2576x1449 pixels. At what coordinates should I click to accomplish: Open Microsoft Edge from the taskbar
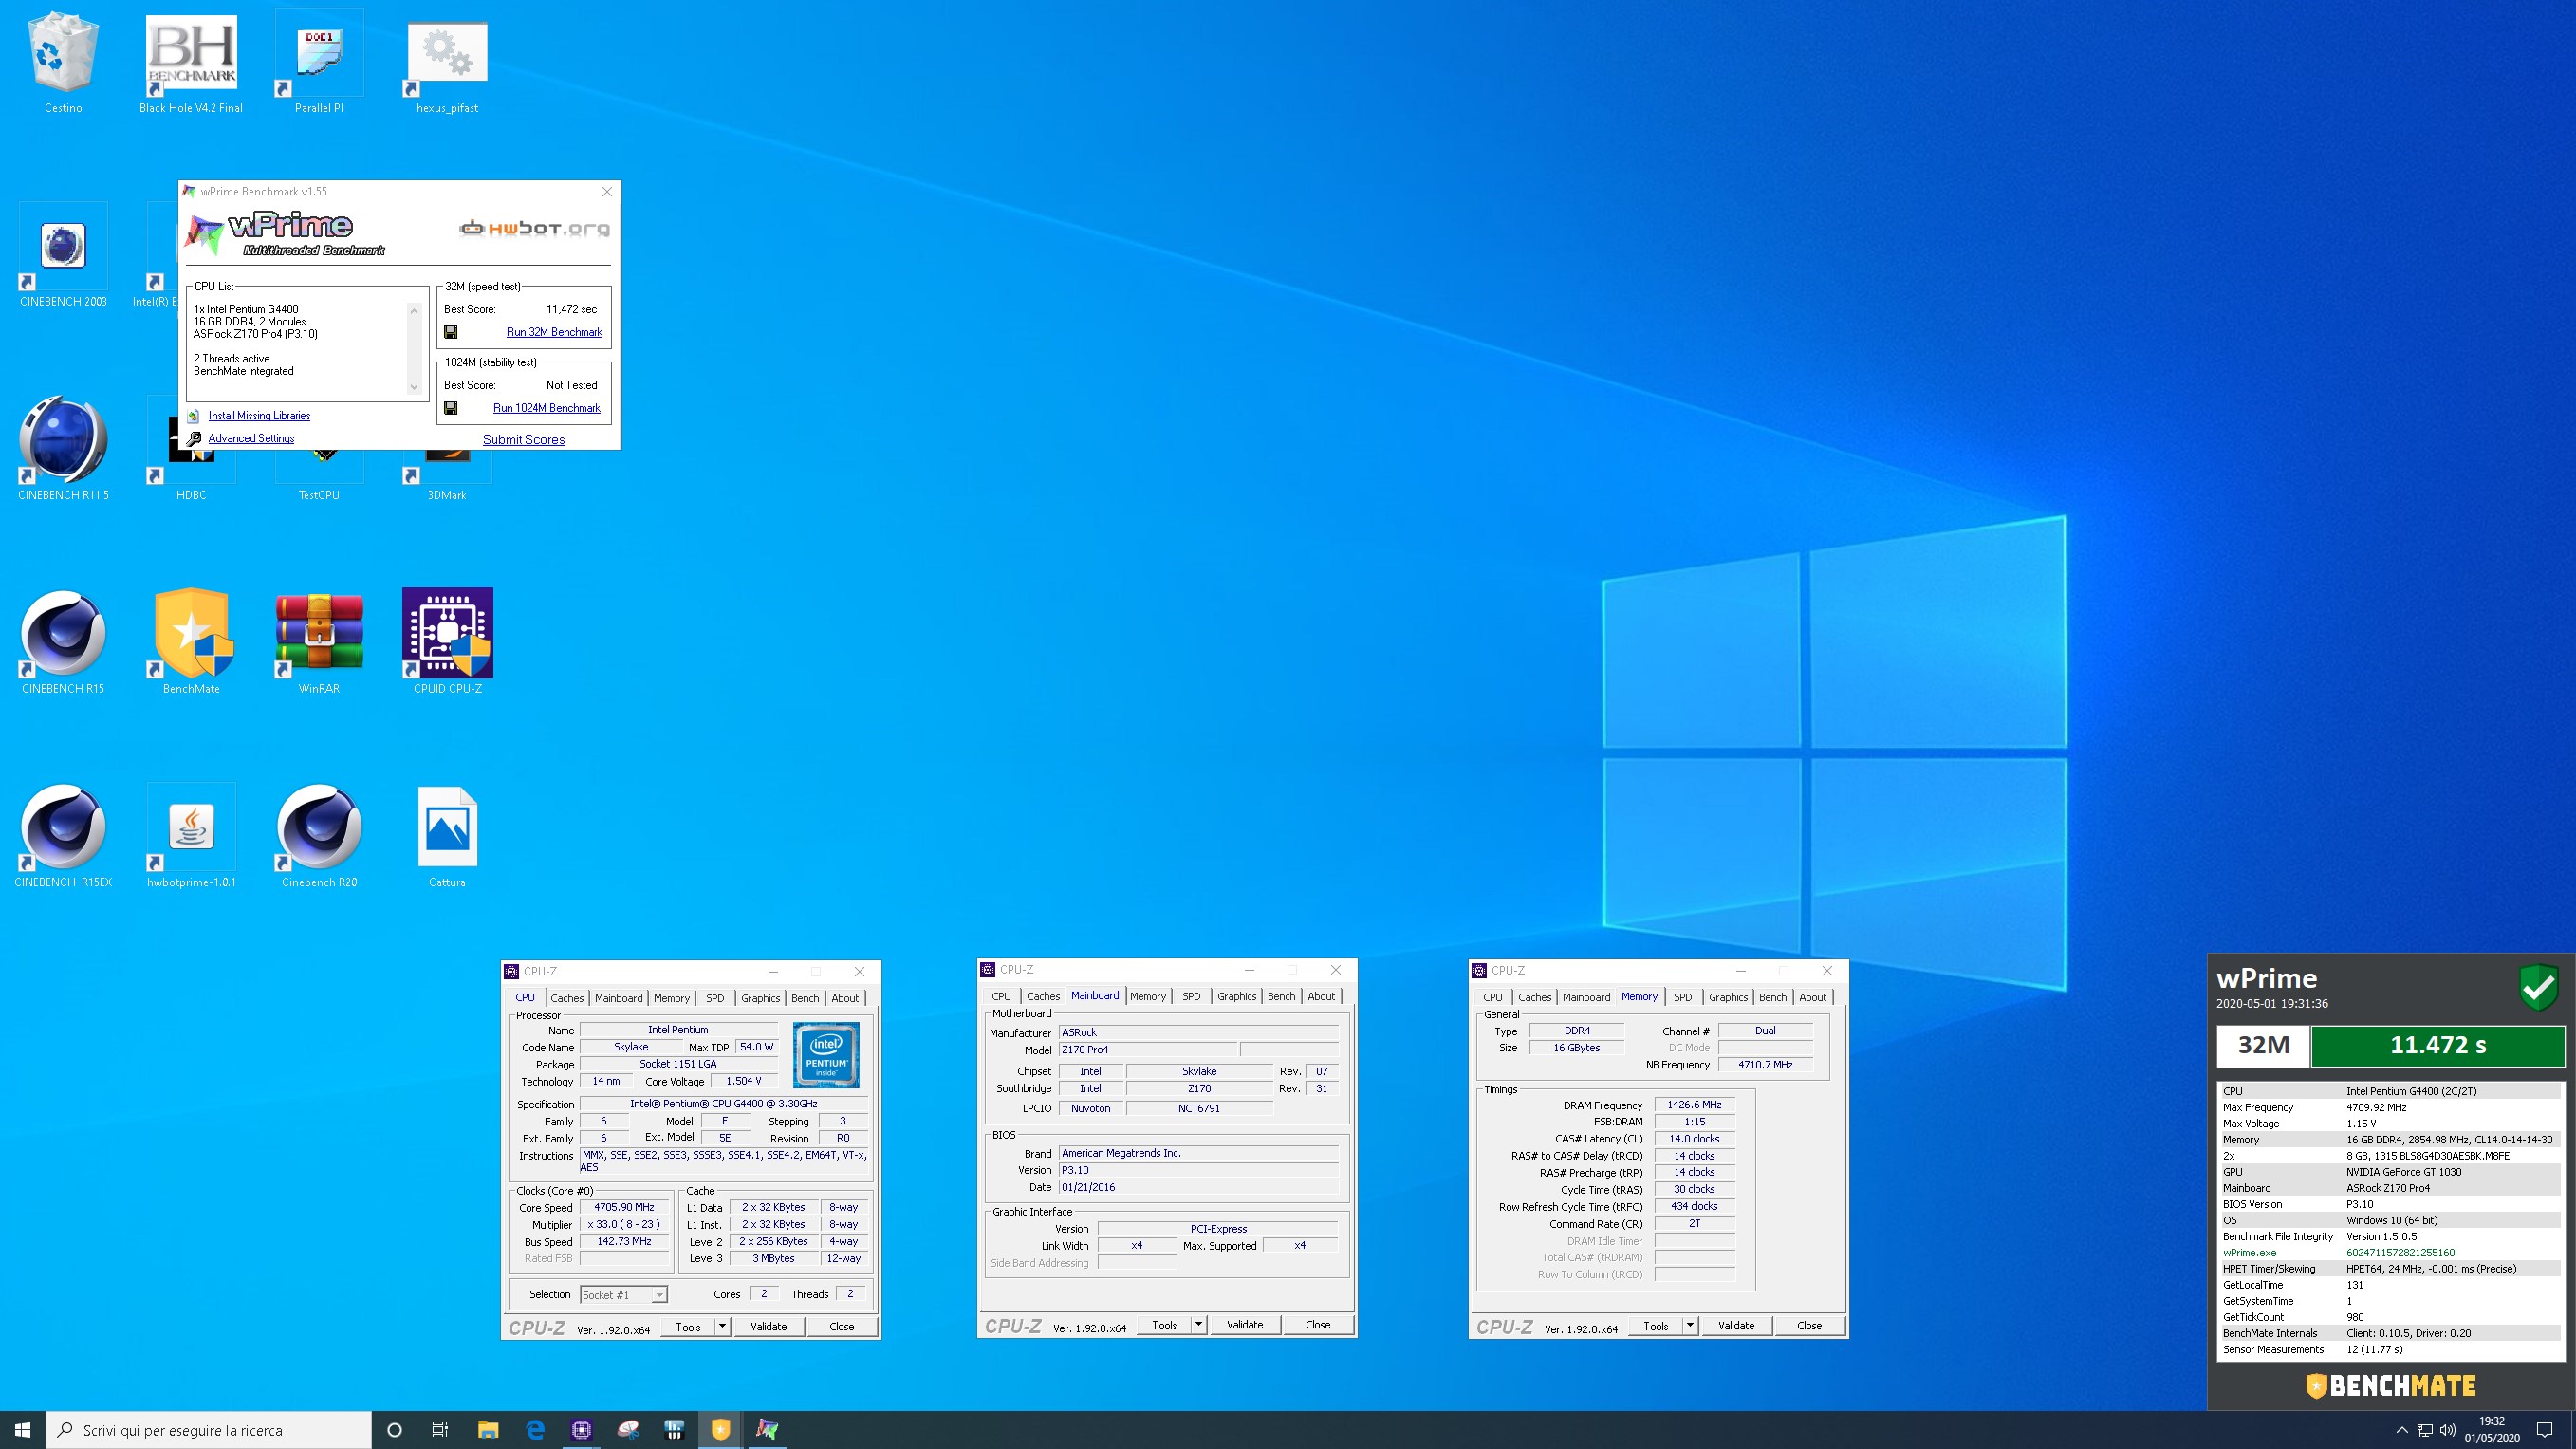point(535,1430)
